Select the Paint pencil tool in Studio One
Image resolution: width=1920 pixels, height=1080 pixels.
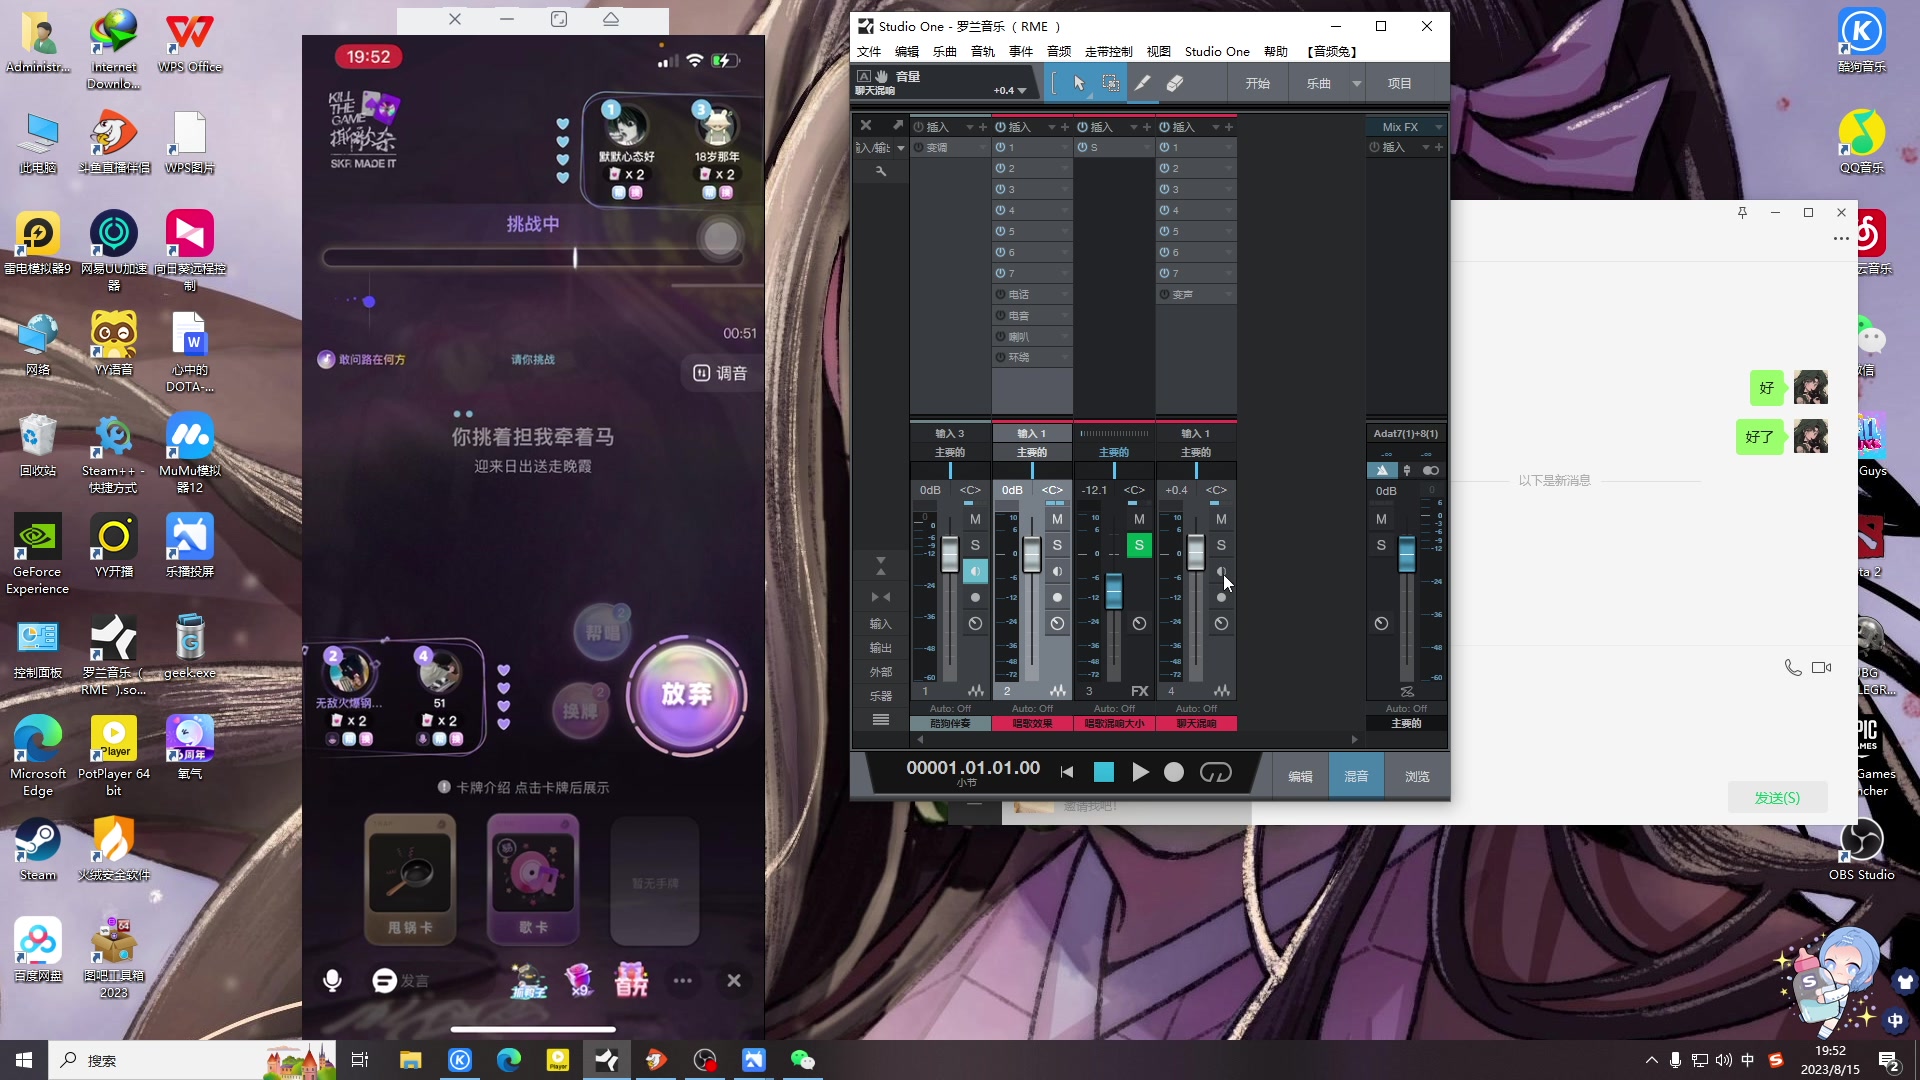(x=1142, y=84)
